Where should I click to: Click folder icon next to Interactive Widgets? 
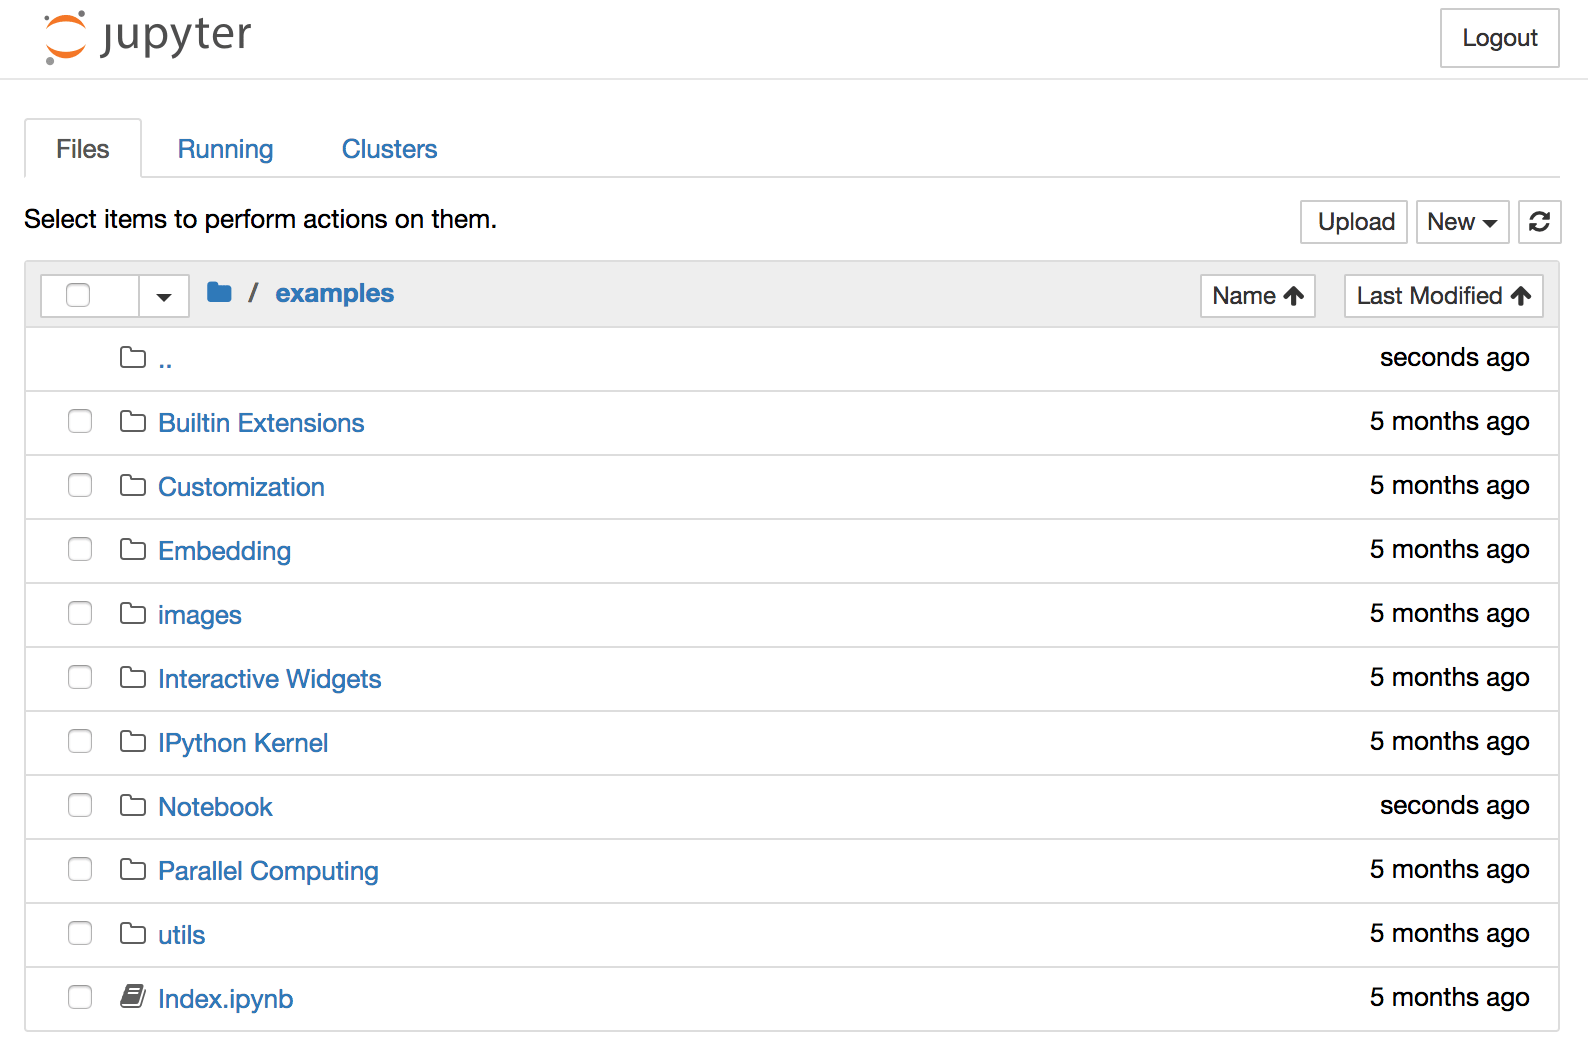[133, 677]
